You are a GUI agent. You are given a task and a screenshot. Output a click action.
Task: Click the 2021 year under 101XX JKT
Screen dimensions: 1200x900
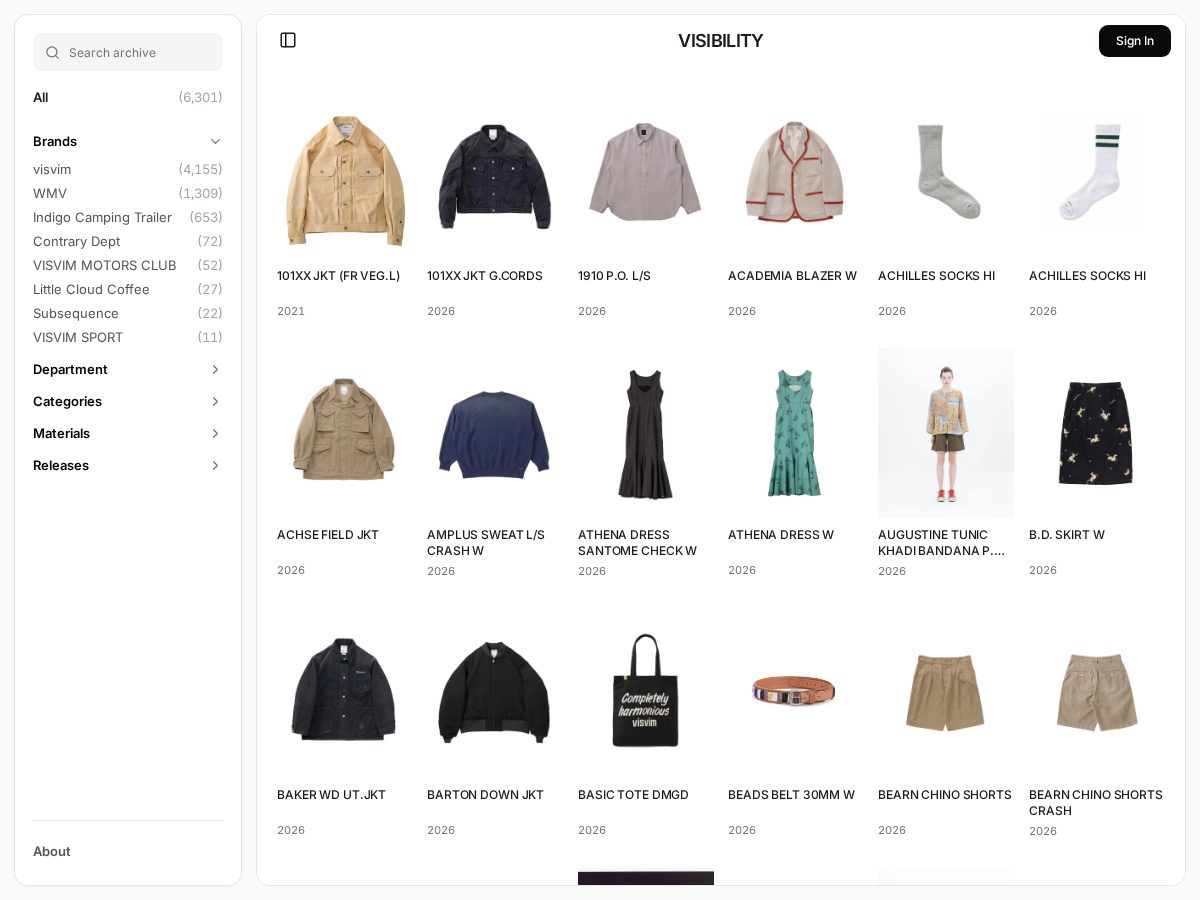[291, 311]
